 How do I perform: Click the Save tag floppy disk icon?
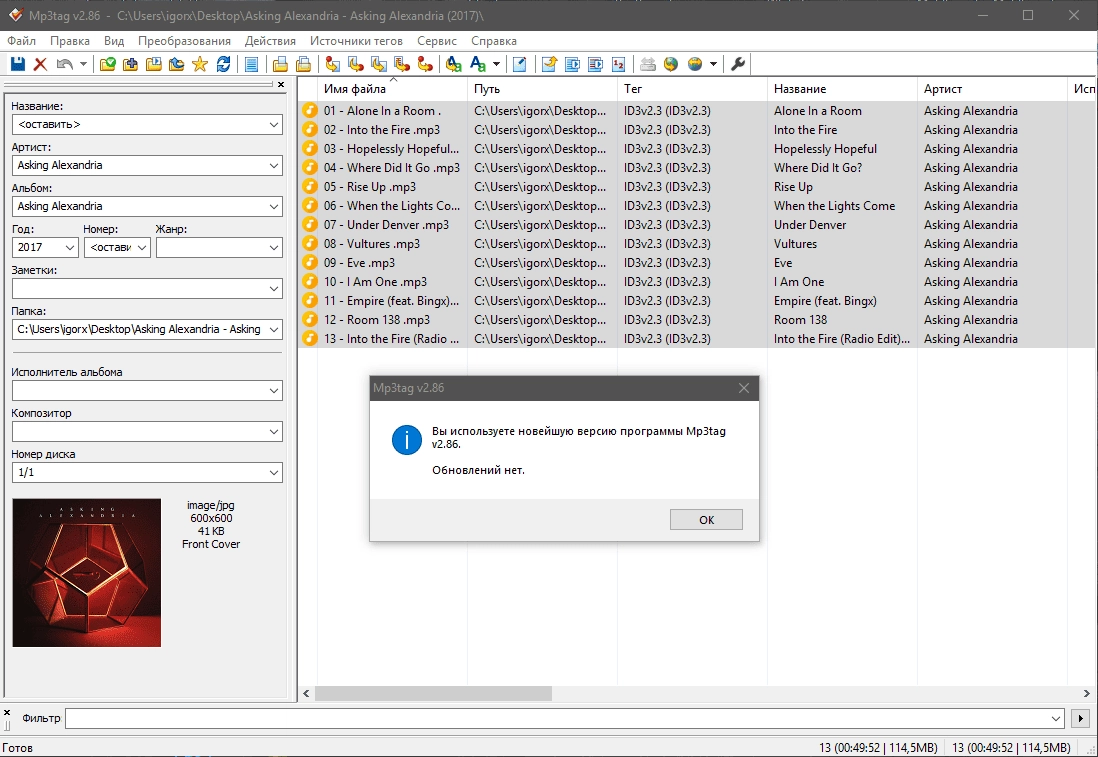18,64
